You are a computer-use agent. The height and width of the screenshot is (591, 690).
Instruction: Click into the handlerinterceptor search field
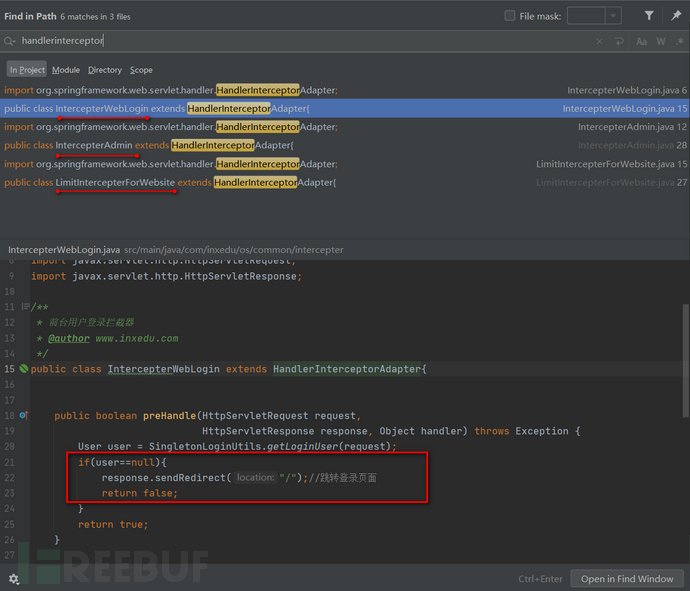(300, 42)
